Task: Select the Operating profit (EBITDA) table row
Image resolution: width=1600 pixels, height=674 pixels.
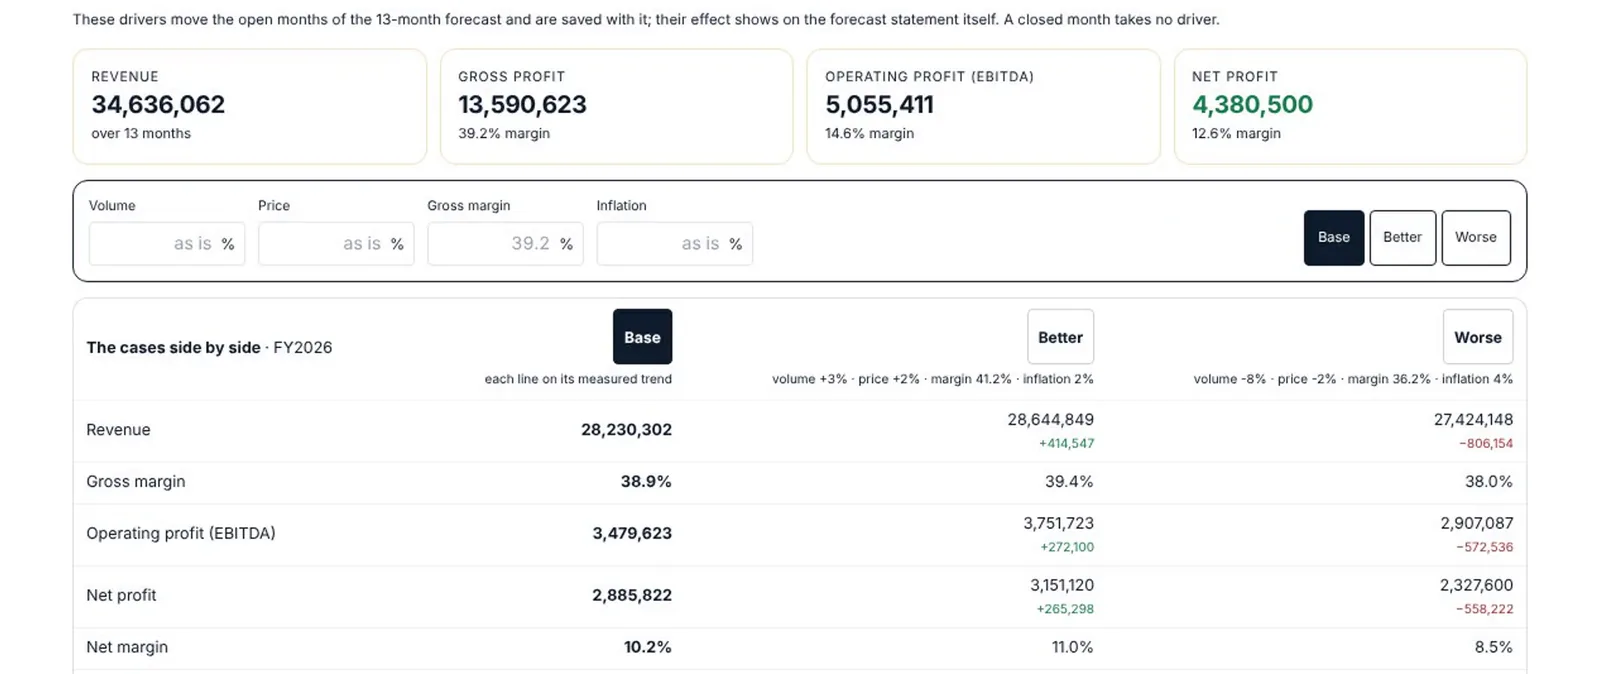Action: pyautogui.click(x=800, y=534)
